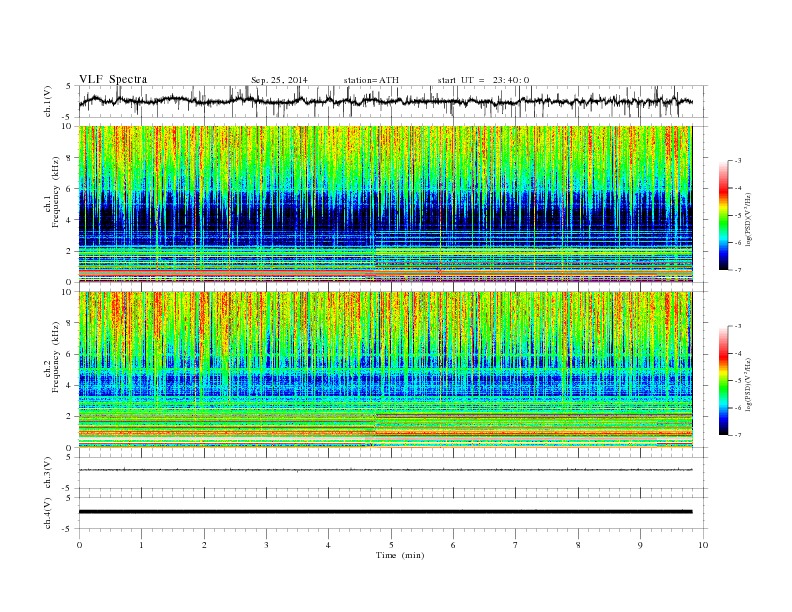Click the "6" kHz tick on ch.2 spectrogram
Image resolution: width=792 pixels, height=612 pixels.
[69, 354]
